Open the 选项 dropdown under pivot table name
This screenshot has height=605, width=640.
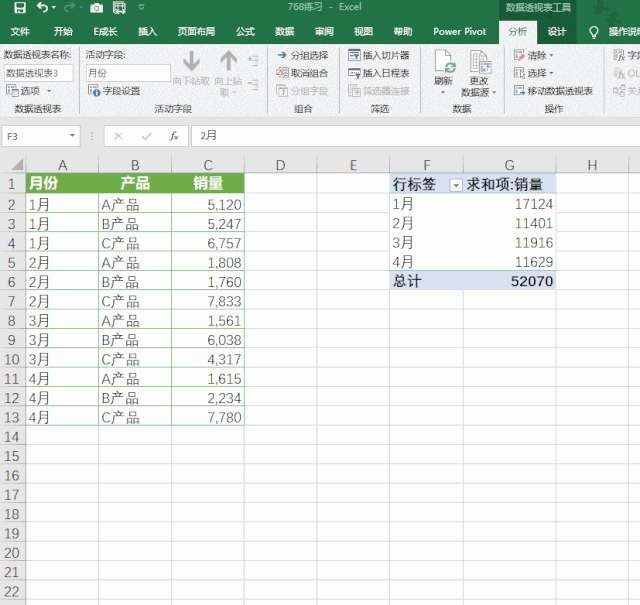[x=30, y=91]
